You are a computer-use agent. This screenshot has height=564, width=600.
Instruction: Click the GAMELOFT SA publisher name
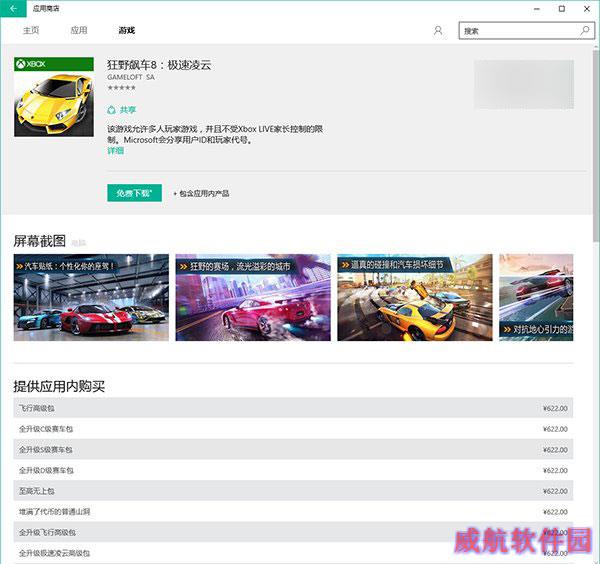(x=131, y=77)
